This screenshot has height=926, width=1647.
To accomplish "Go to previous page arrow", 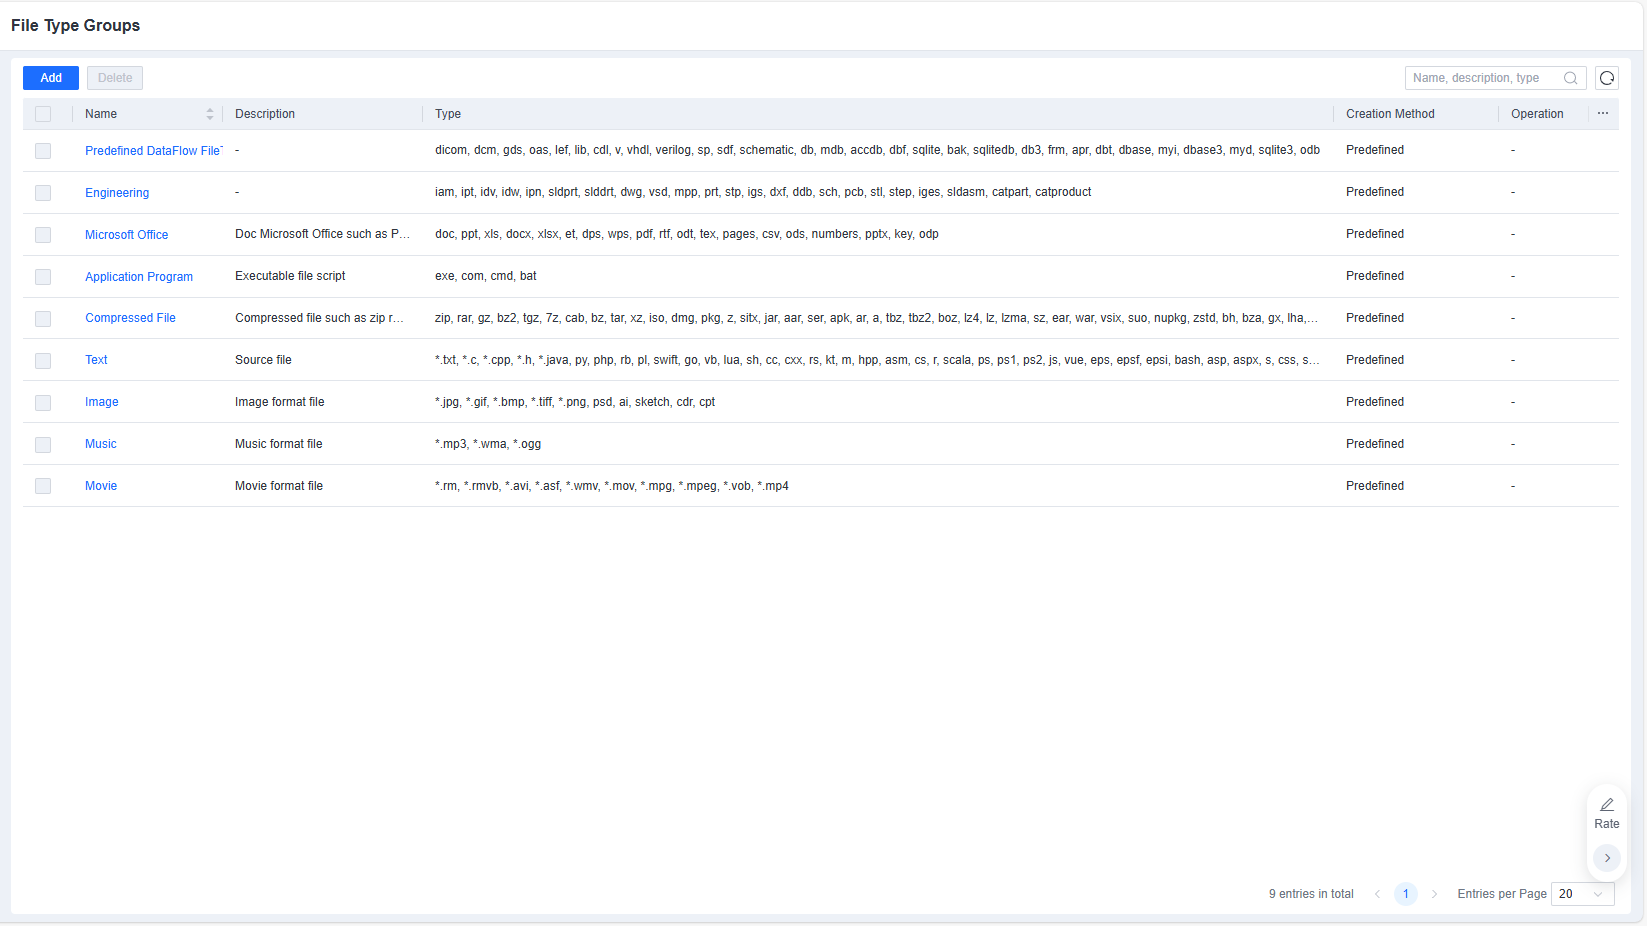I will pyautogui.click(x=1377, y=894).
